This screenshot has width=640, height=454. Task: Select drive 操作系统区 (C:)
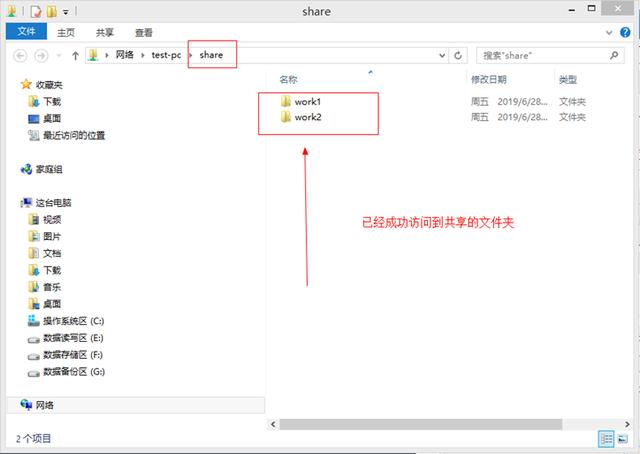click(66, 321)
